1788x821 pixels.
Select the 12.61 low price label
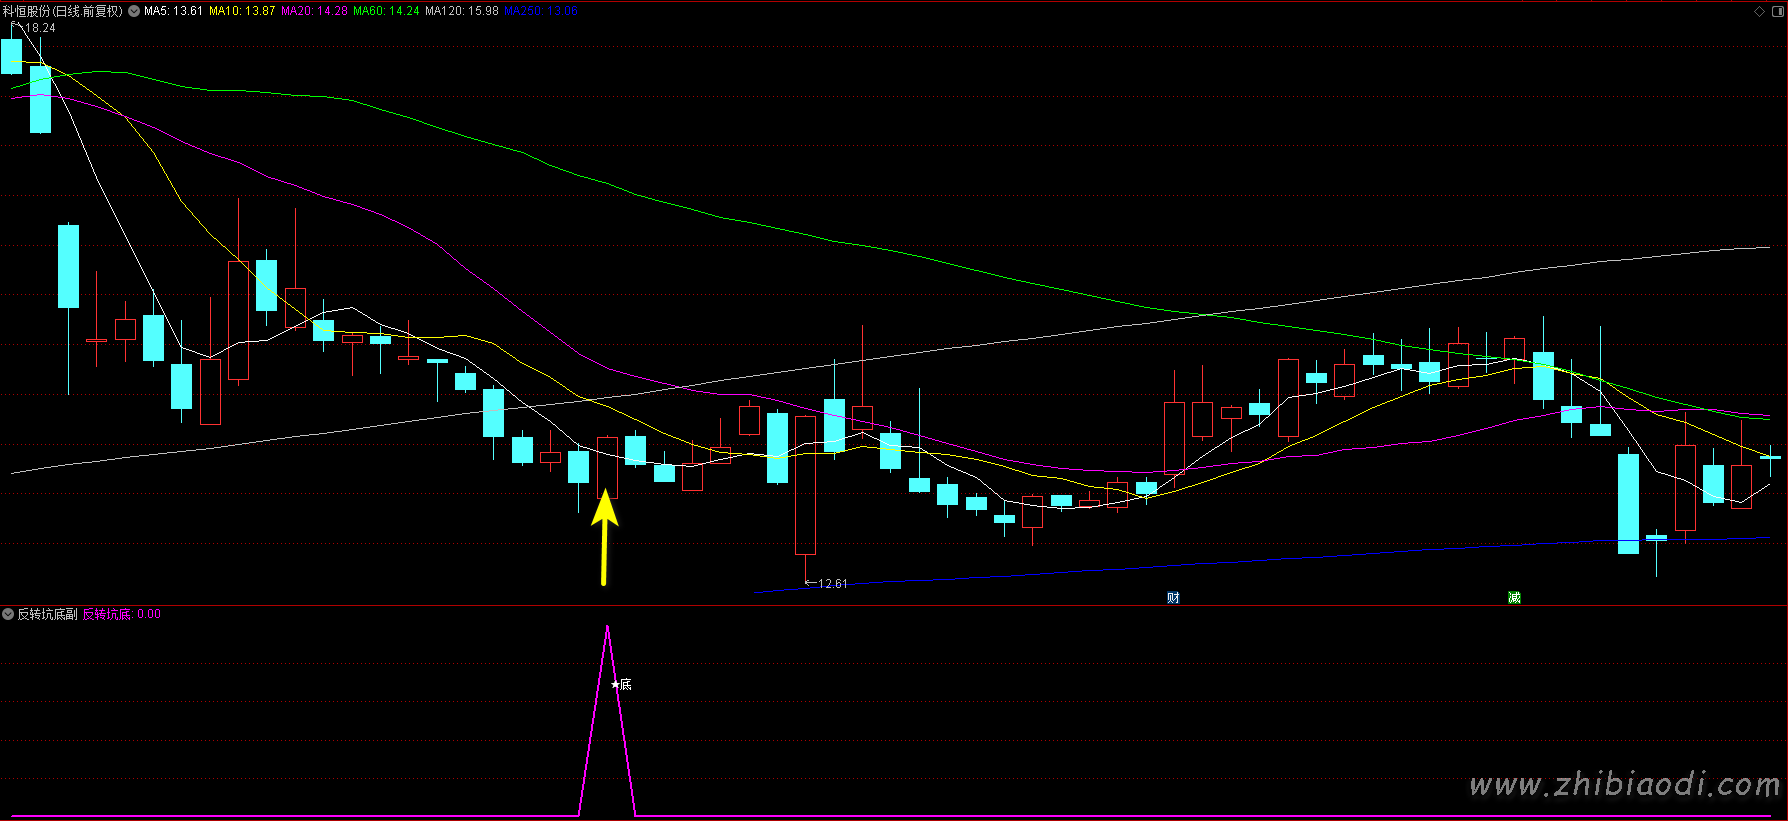click(832, 583)
